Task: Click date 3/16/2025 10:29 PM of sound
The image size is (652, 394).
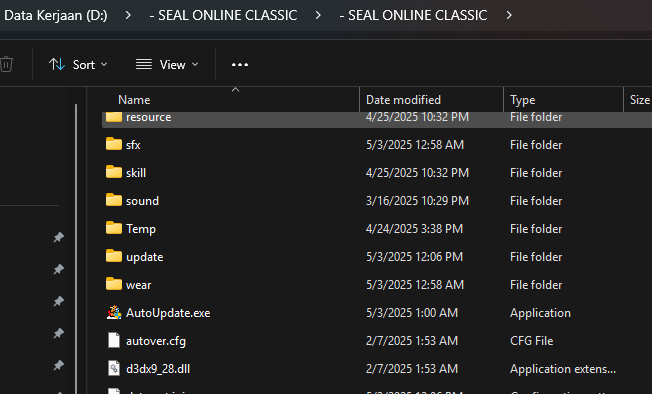Action: [417, 201]
